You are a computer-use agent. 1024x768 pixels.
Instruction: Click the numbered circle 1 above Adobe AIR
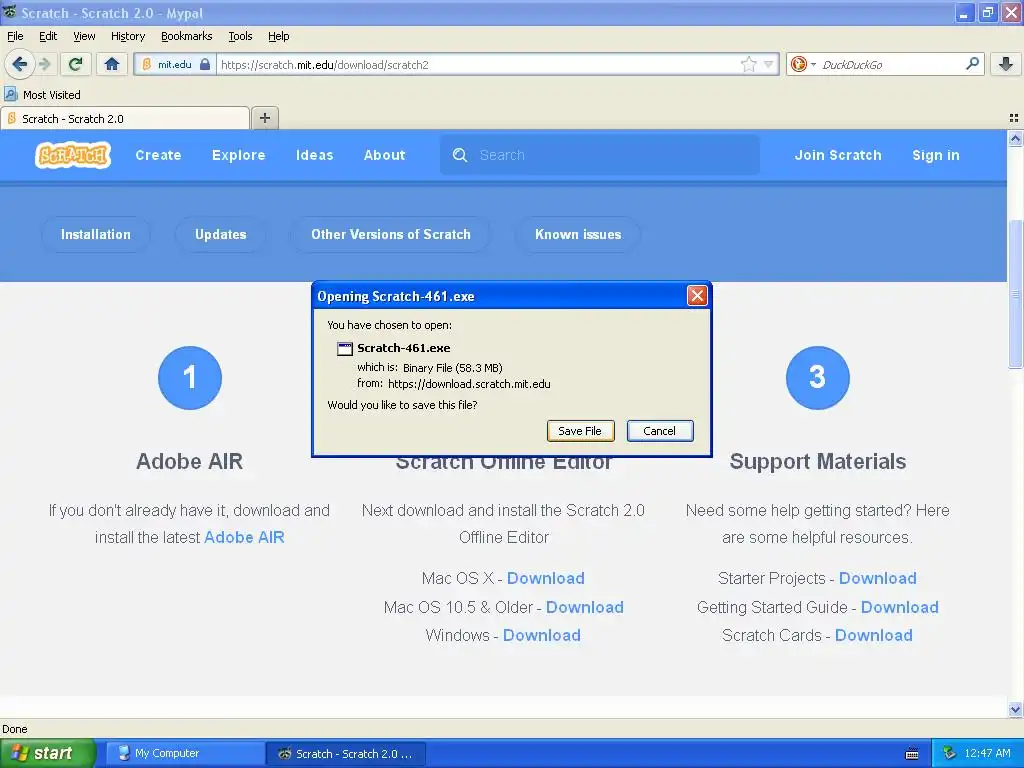[x=189, y=377]
